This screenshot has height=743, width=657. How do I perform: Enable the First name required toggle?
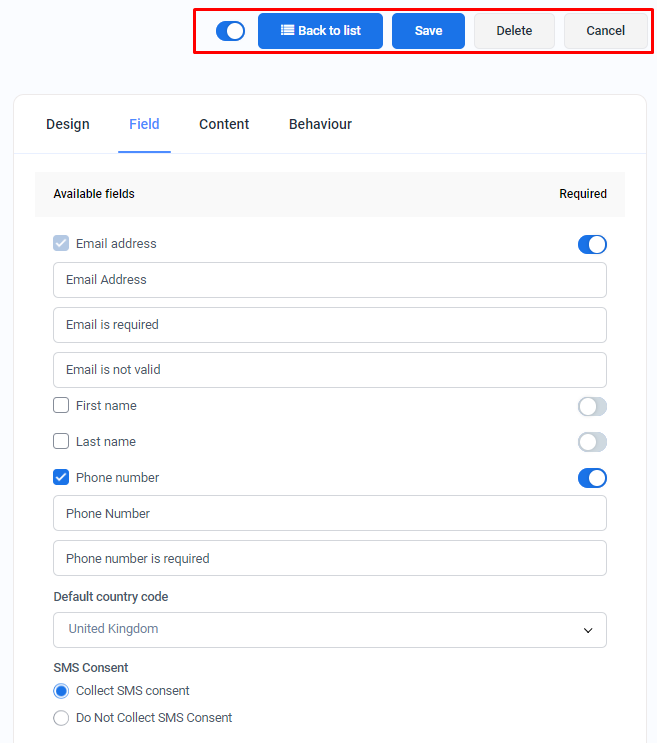(592, 407)
